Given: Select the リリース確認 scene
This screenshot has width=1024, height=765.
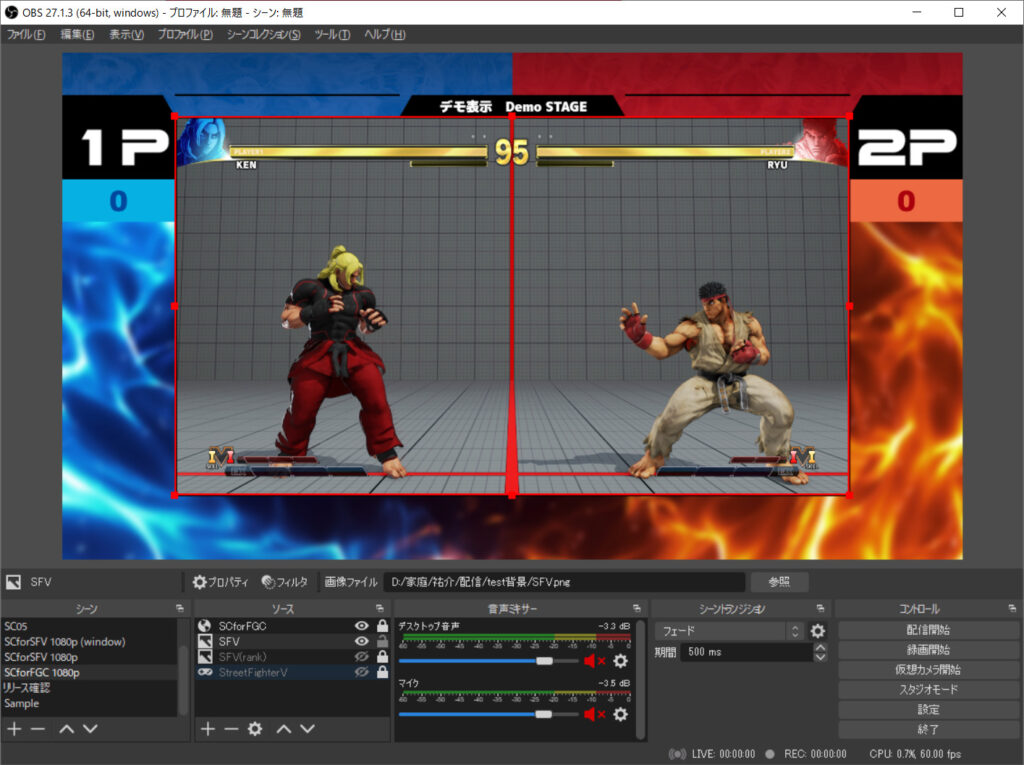Looking at the screenshot, I should click(x=89, y=688).
